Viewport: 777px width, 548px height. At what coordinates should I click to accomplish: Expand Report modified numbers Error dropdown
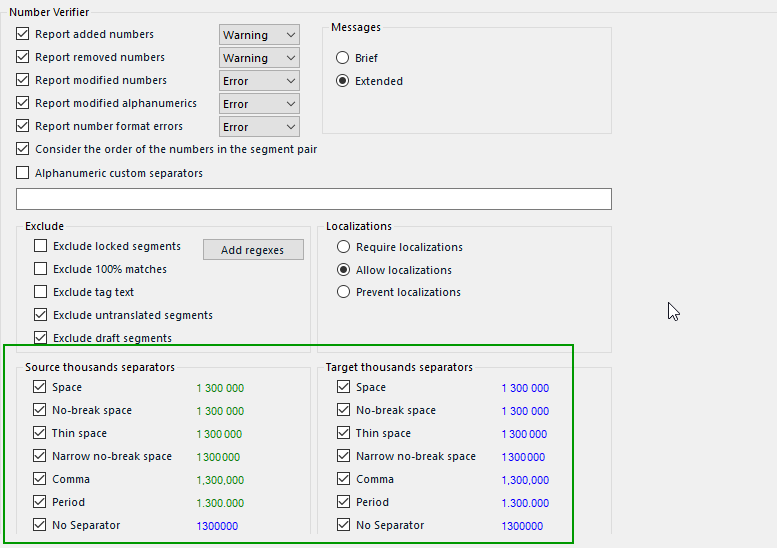point(259,81)
